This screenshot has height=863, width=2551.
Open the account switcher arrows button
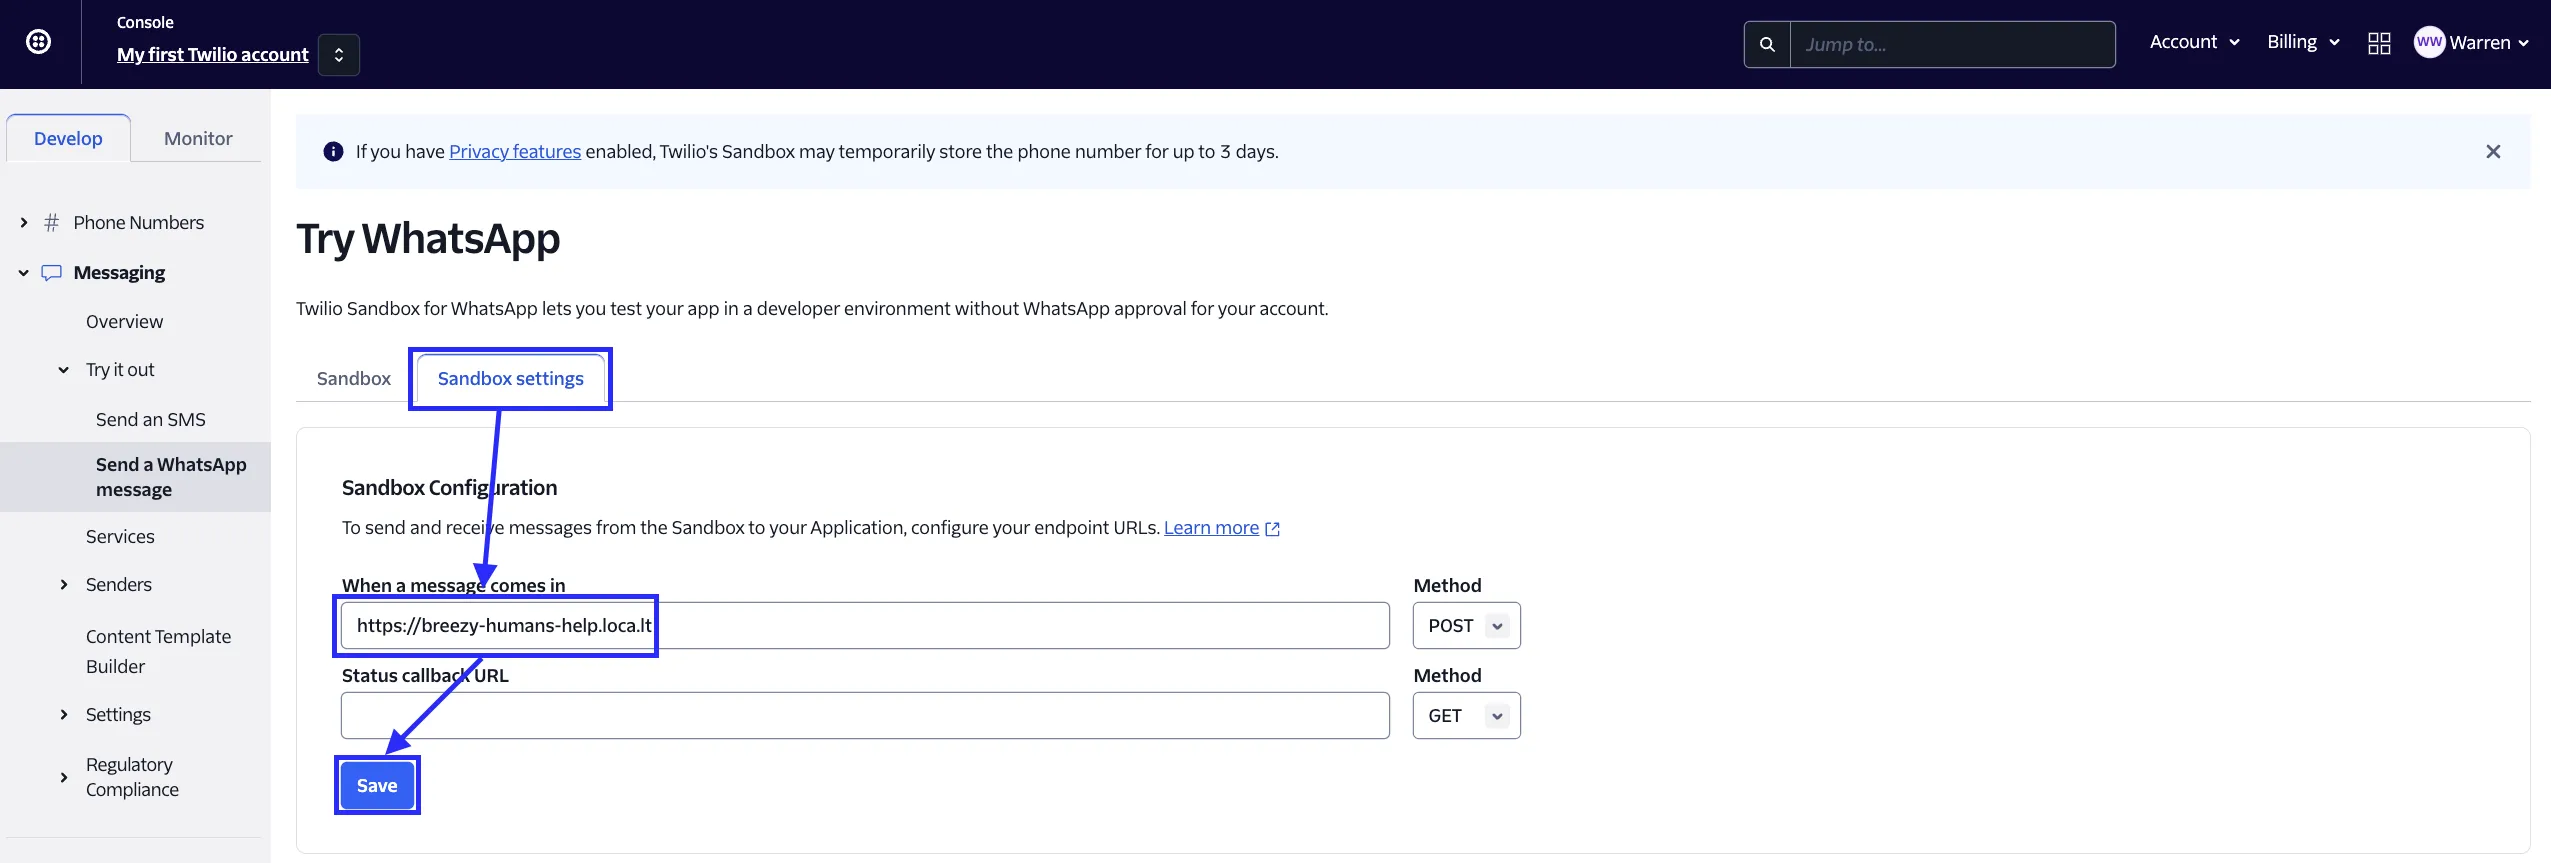click(x=339, y=55)
